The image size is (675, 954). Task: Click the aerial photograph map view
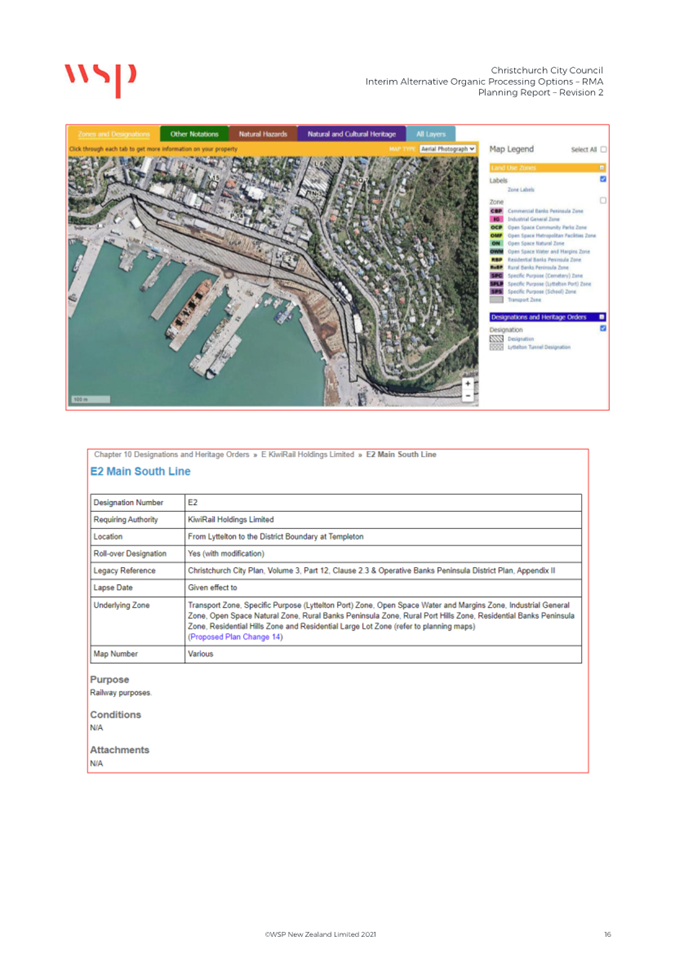tap(273, 281)
